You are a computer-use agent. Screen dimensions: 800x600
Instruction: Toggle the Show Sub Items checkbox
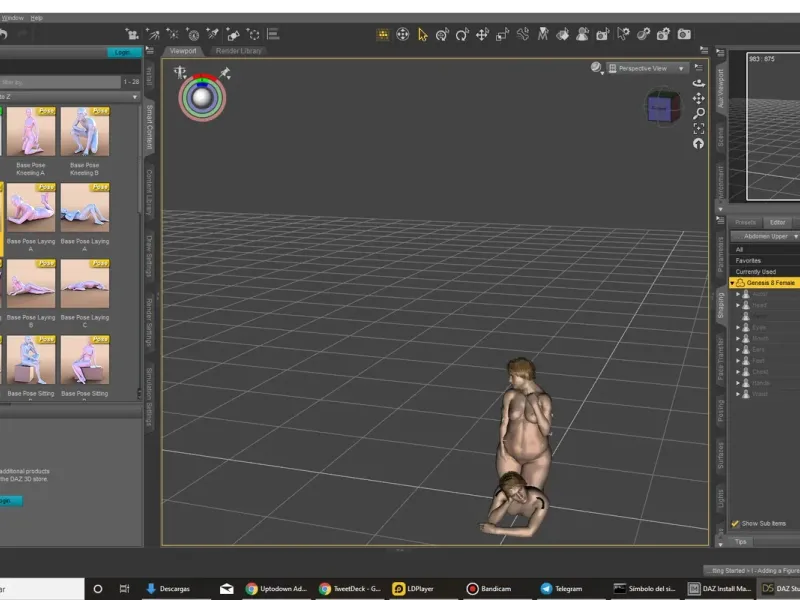tap(737, 523)
